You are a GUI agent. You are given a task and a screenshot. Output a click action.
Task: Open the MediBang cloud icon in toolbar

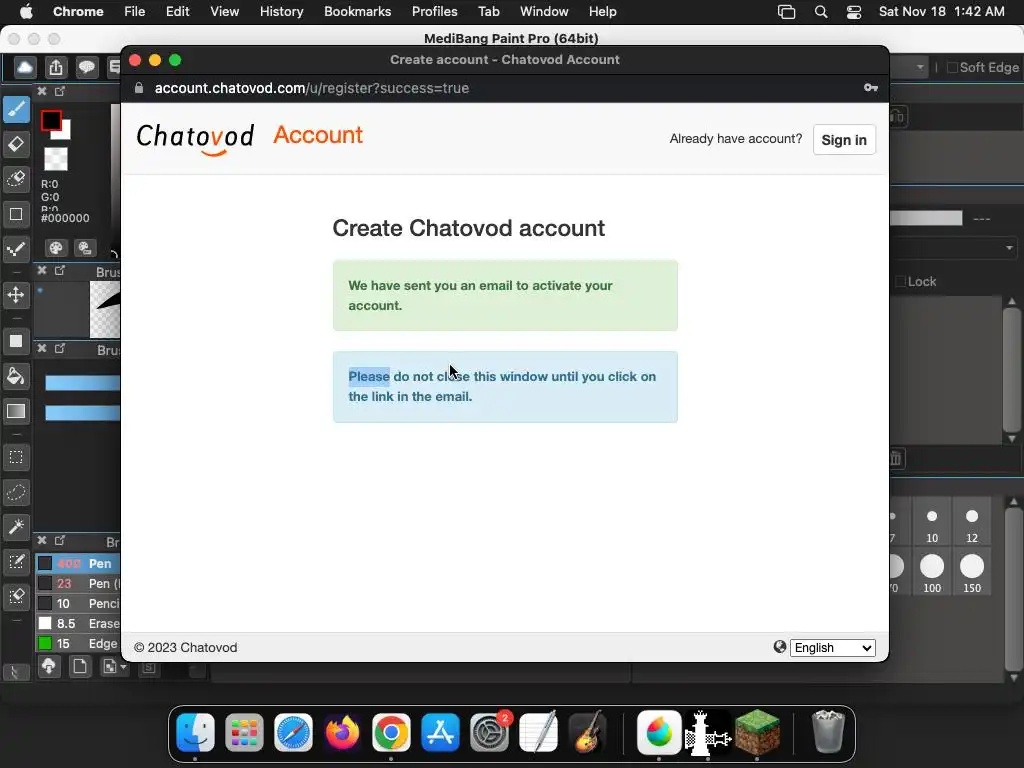[x=25, y=67]
